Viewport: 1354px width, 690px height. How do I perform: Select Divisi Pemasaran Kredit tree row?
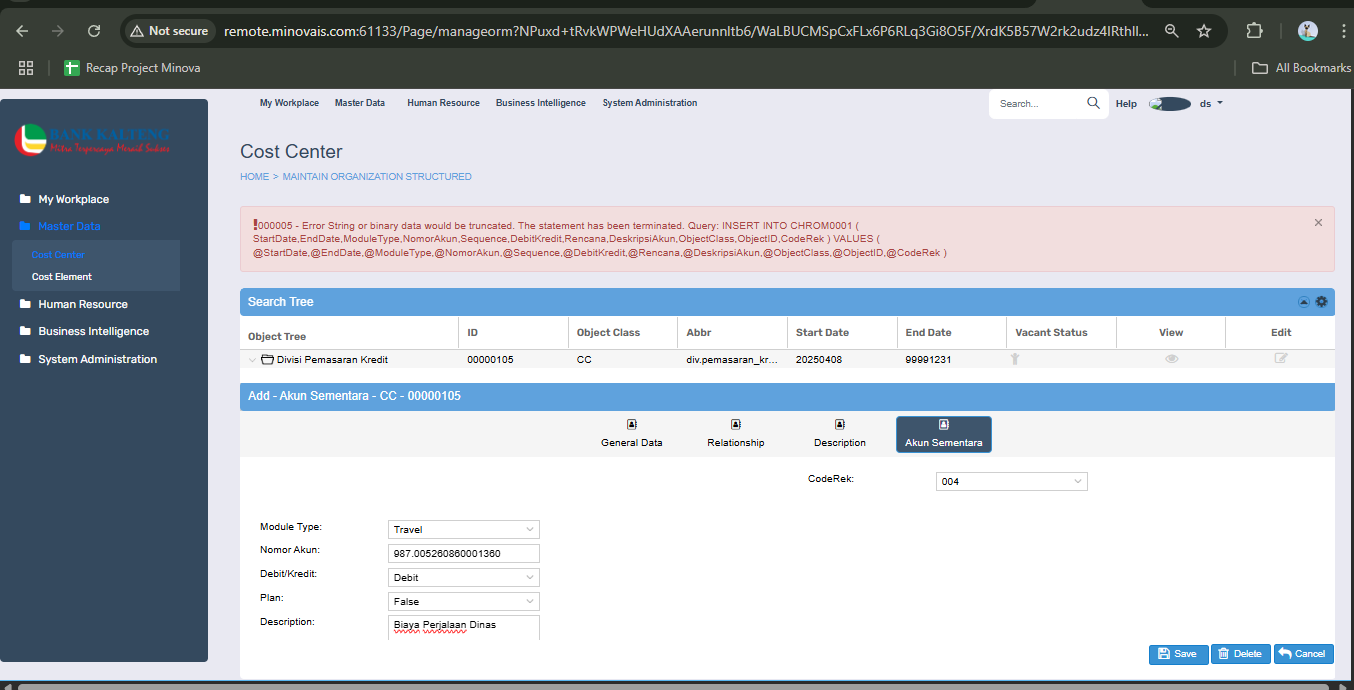point(332,359)
